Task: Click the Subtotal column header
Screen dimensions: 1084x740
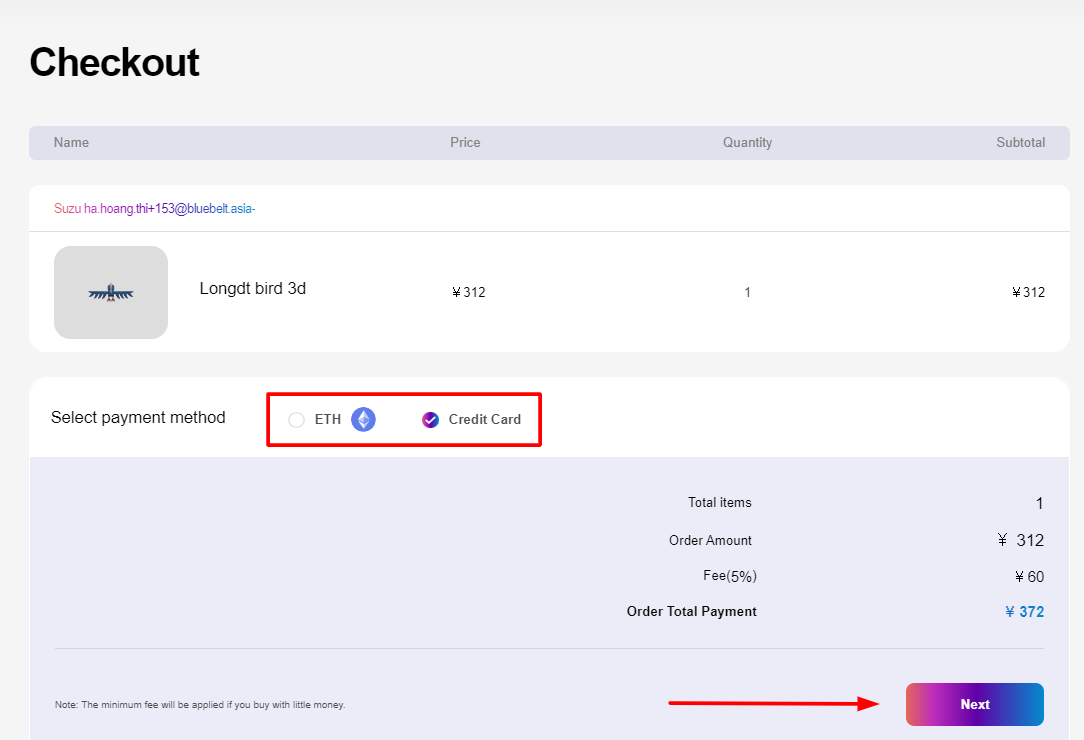Action: pyautogui.click(x=1021, y=142)
